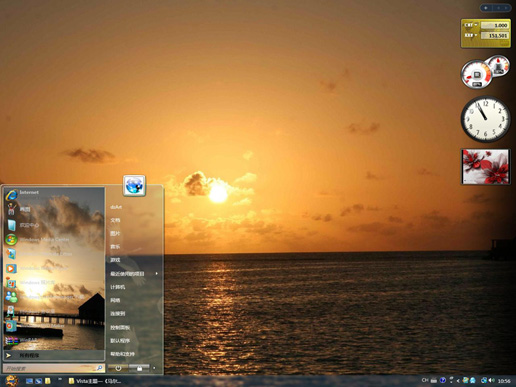Open All Programs (所有程序)
This screenshot has width=516, height=387.
tap(54, 355)
